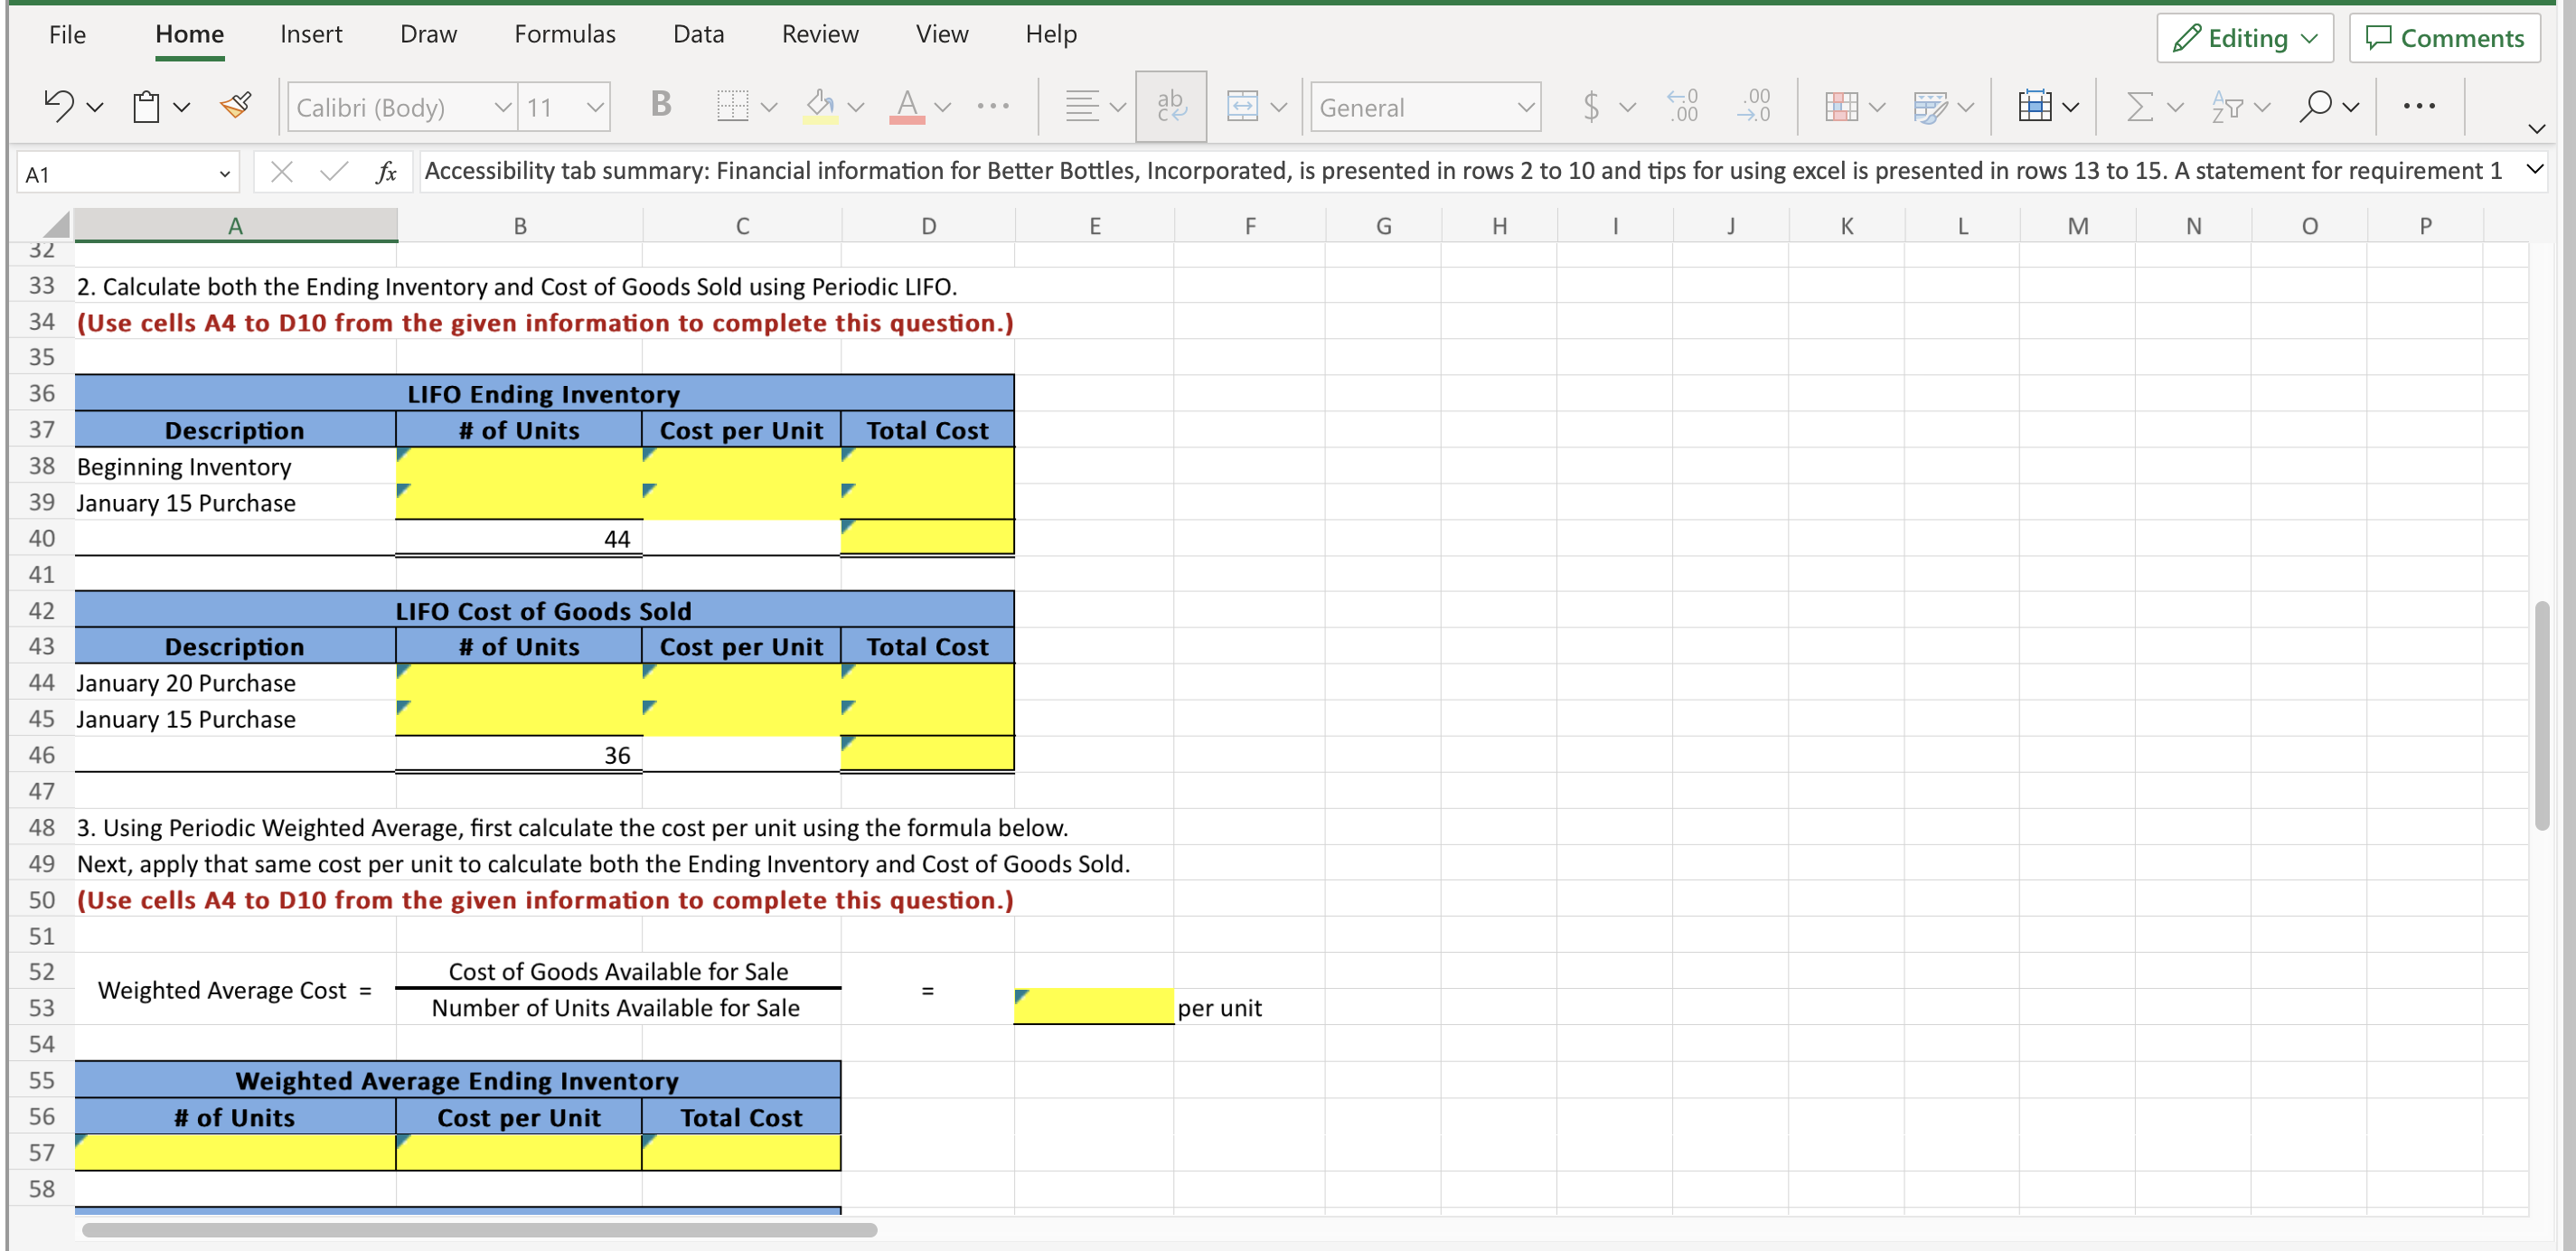
Task: Select cell B40 containing 44
Action: click(x=519, y=538)
